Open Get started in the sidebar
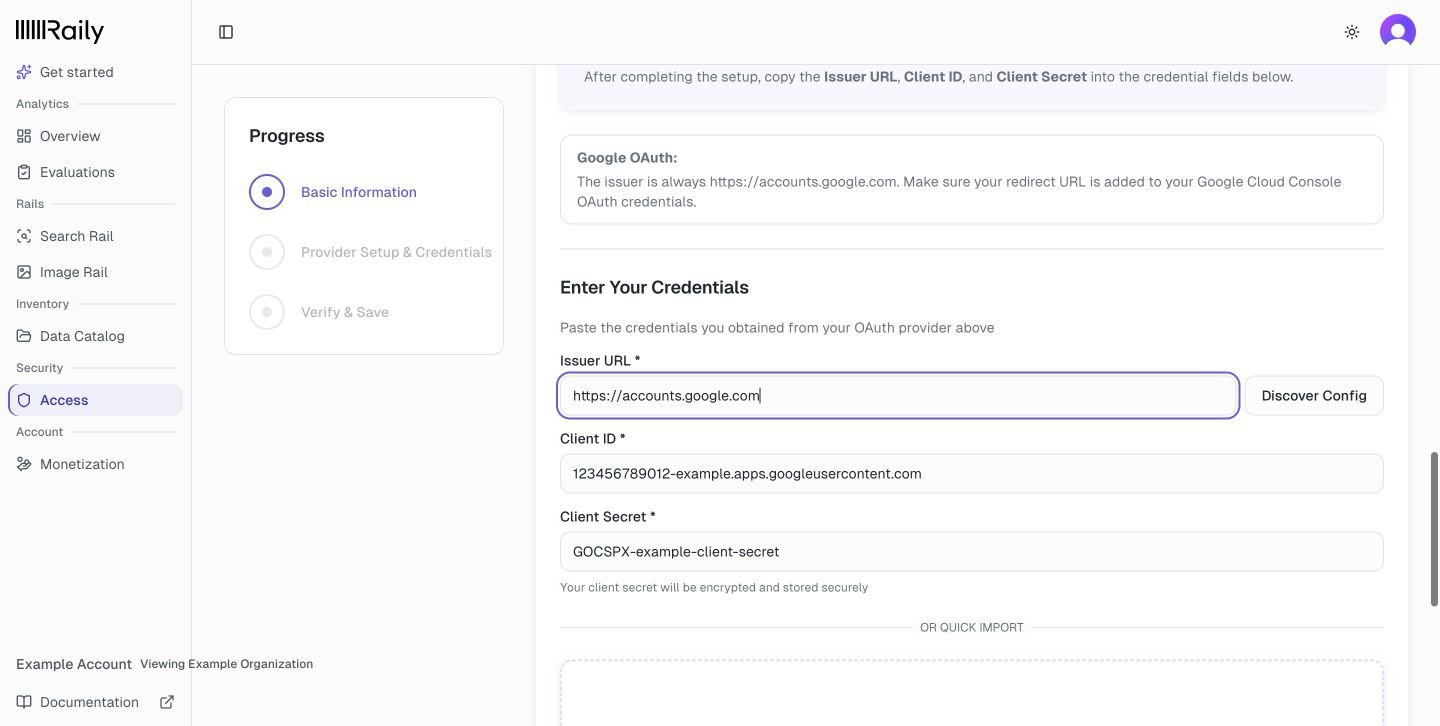The image size is (1440, 726). 95,72
